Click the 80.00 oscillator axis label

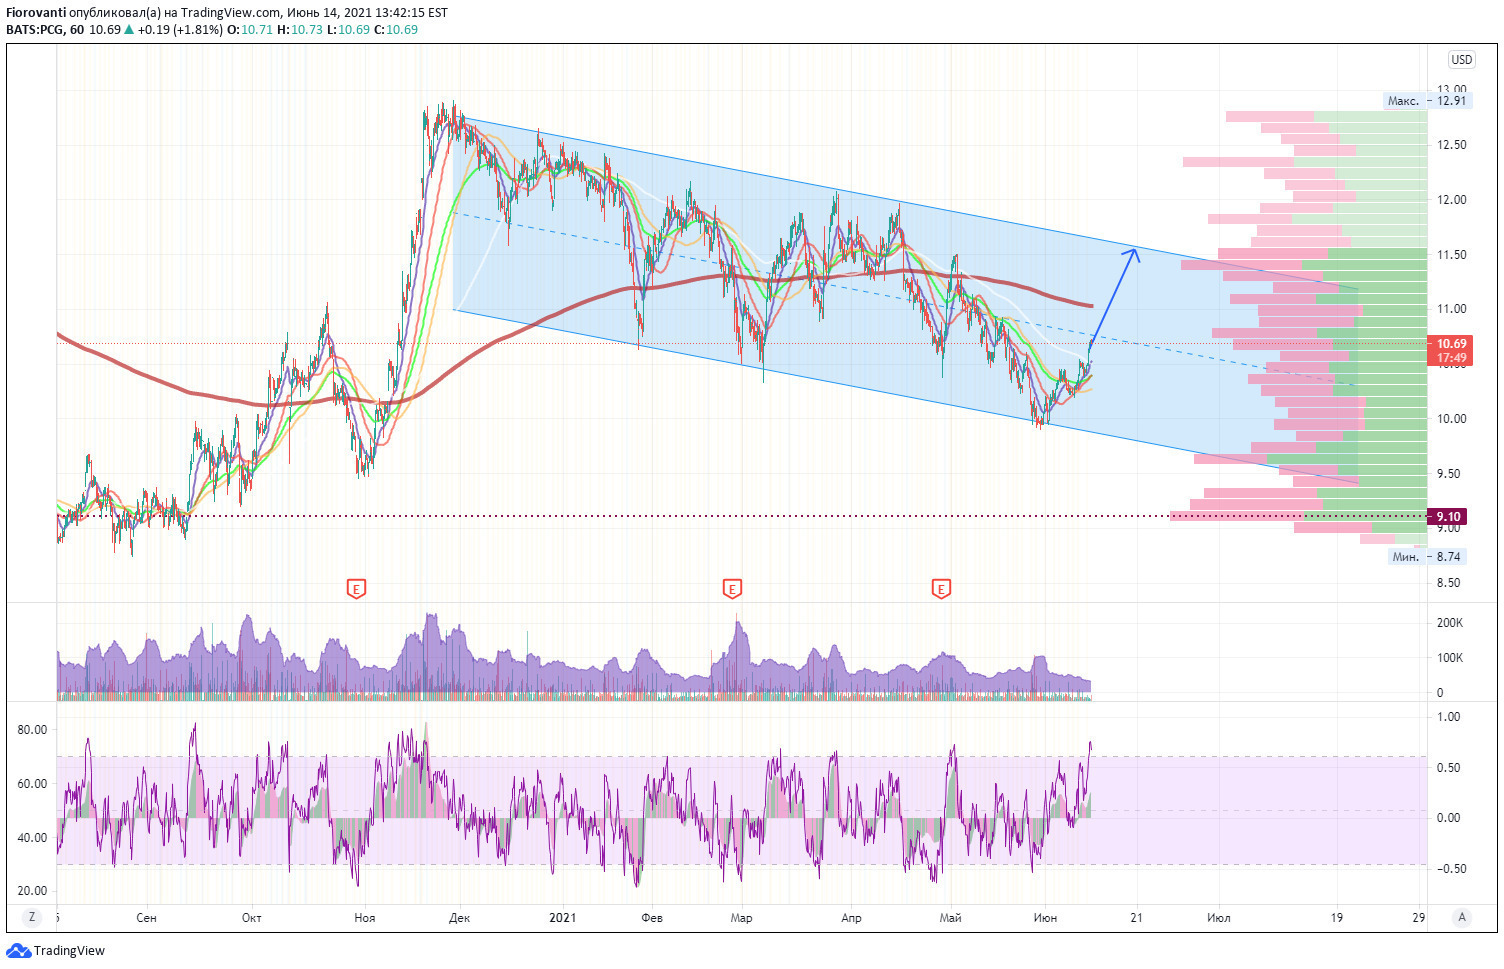pyautogui.click(x=32, y=730)
